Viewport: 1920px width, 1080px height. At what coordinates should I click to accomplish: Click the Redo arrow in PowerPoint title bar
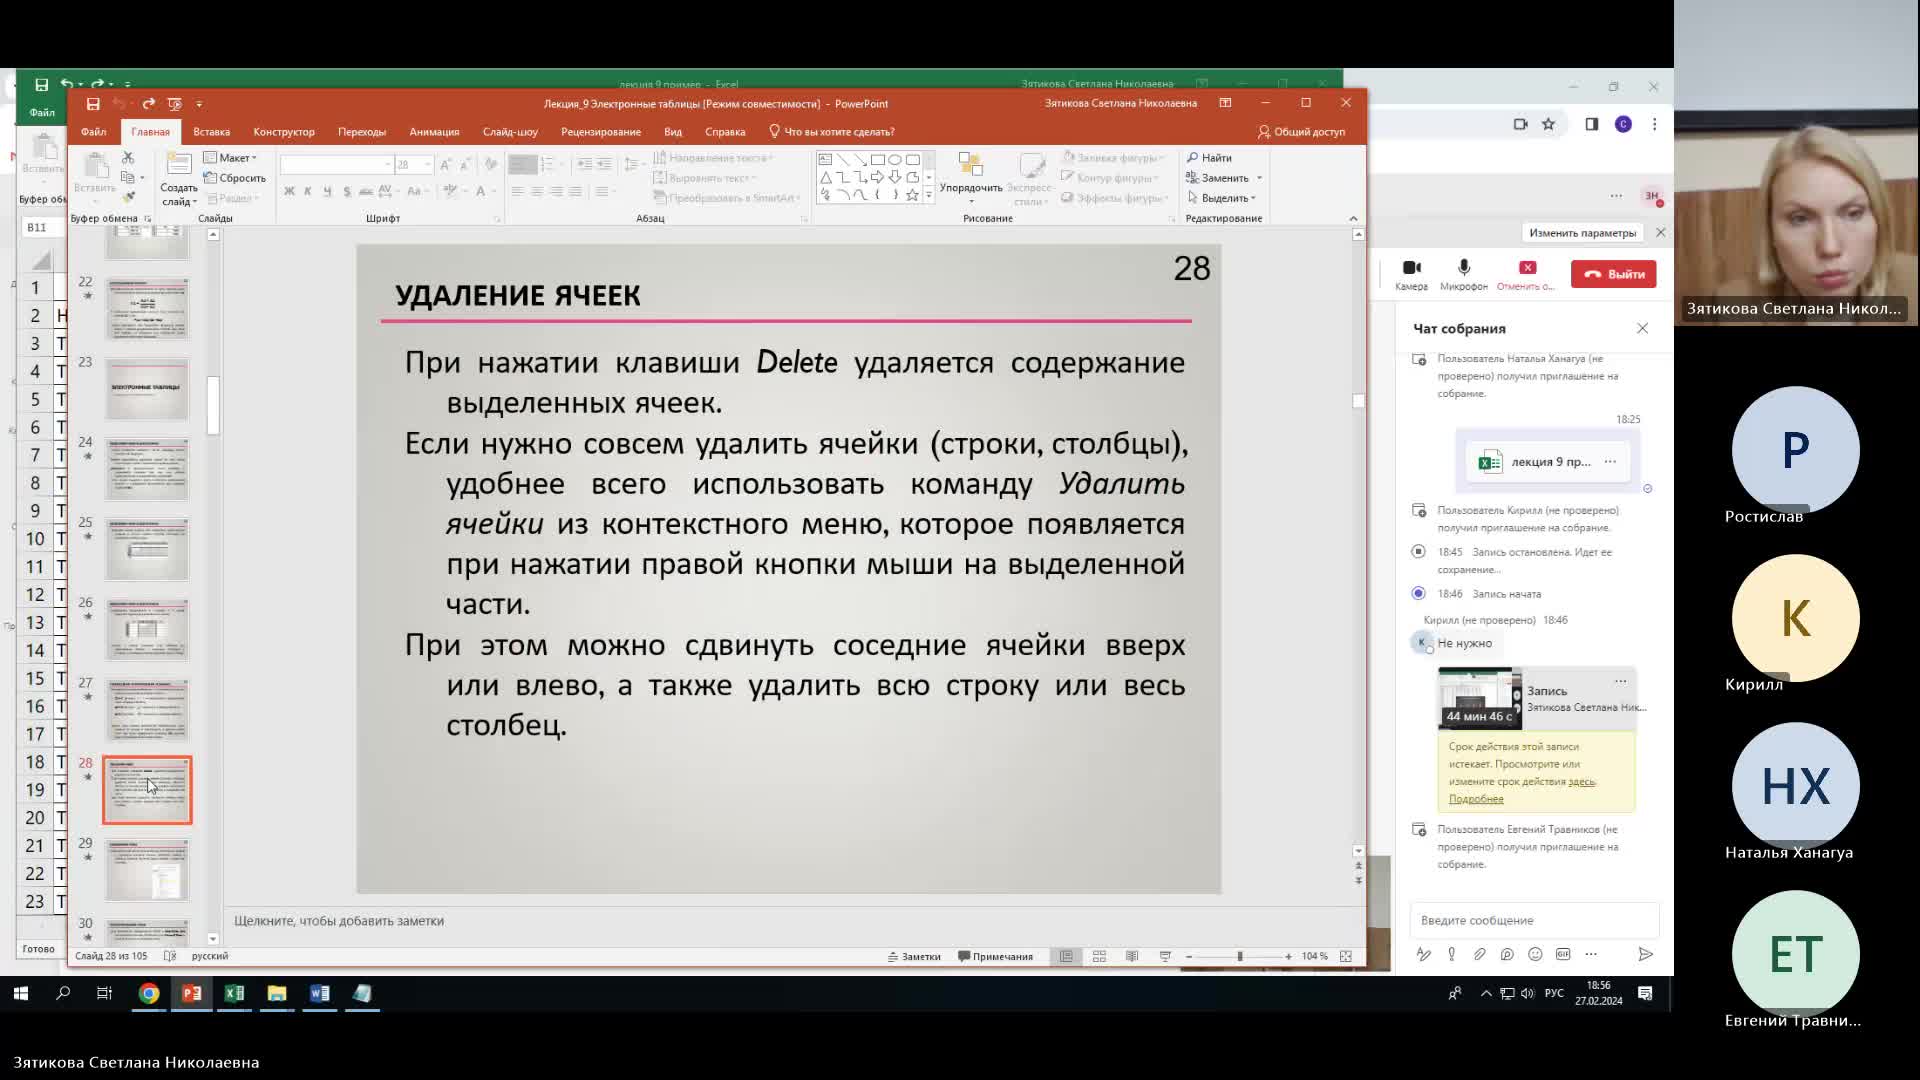coord(148,104)
